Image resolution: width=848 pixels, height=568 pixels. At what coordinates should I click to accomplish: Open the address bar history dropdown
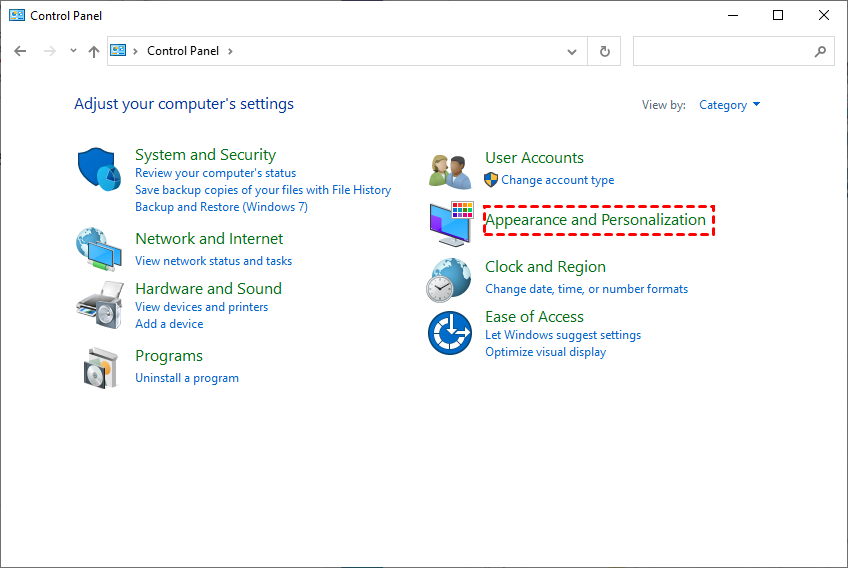click(572, 51)
